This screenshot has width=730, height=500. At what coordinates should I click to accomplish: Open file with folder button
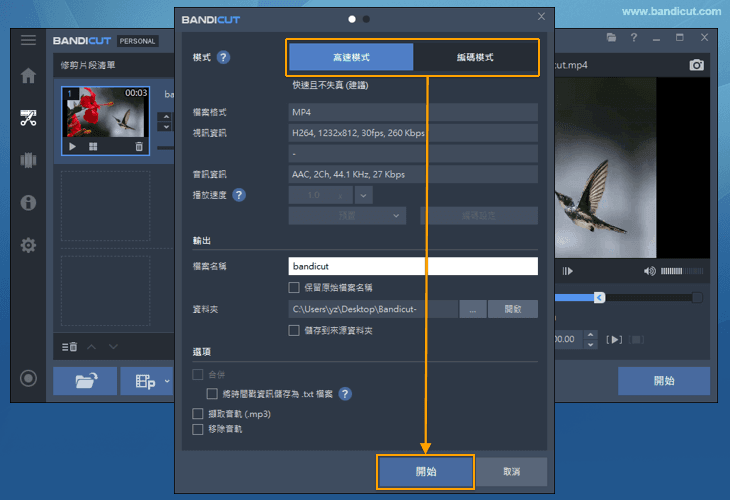point(85,381)
